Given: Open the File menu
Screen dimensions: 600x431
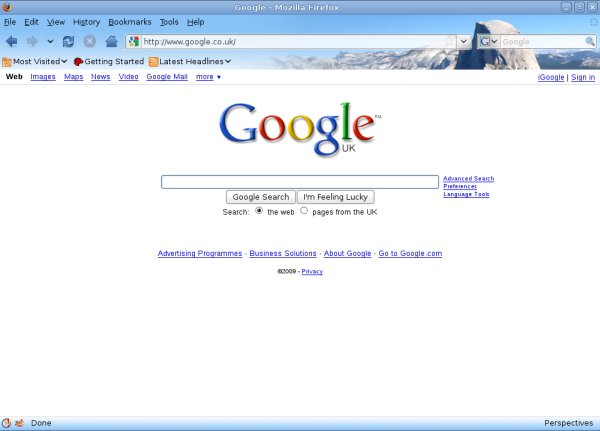Looking at the screenshot, I should (10, 22).
